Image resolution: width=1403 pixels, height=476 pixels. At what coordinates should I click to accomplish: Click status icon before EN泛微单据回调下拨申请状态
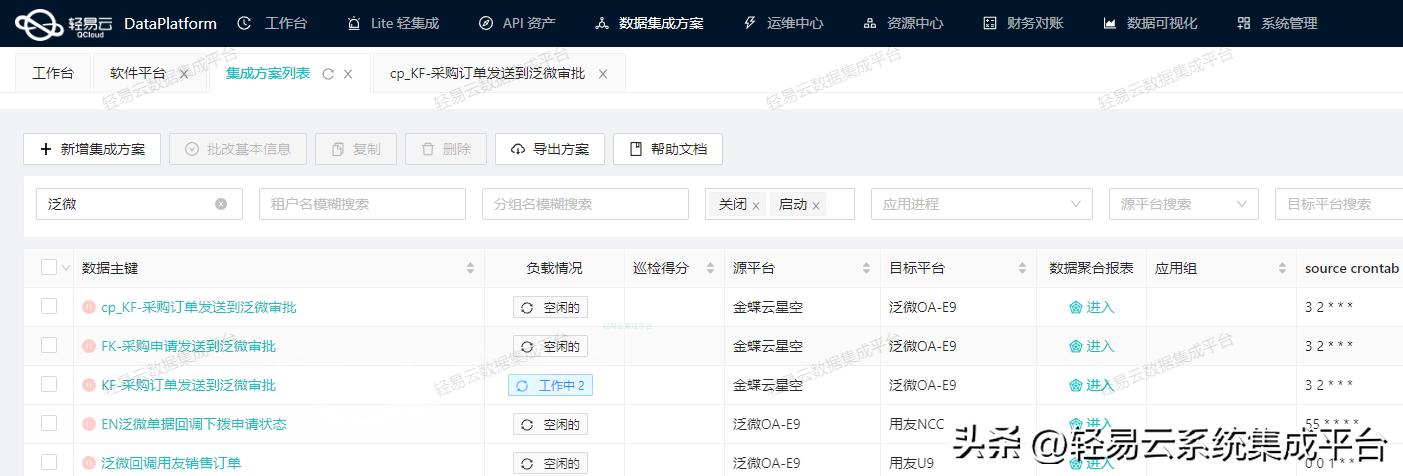[x=89, y=424]
